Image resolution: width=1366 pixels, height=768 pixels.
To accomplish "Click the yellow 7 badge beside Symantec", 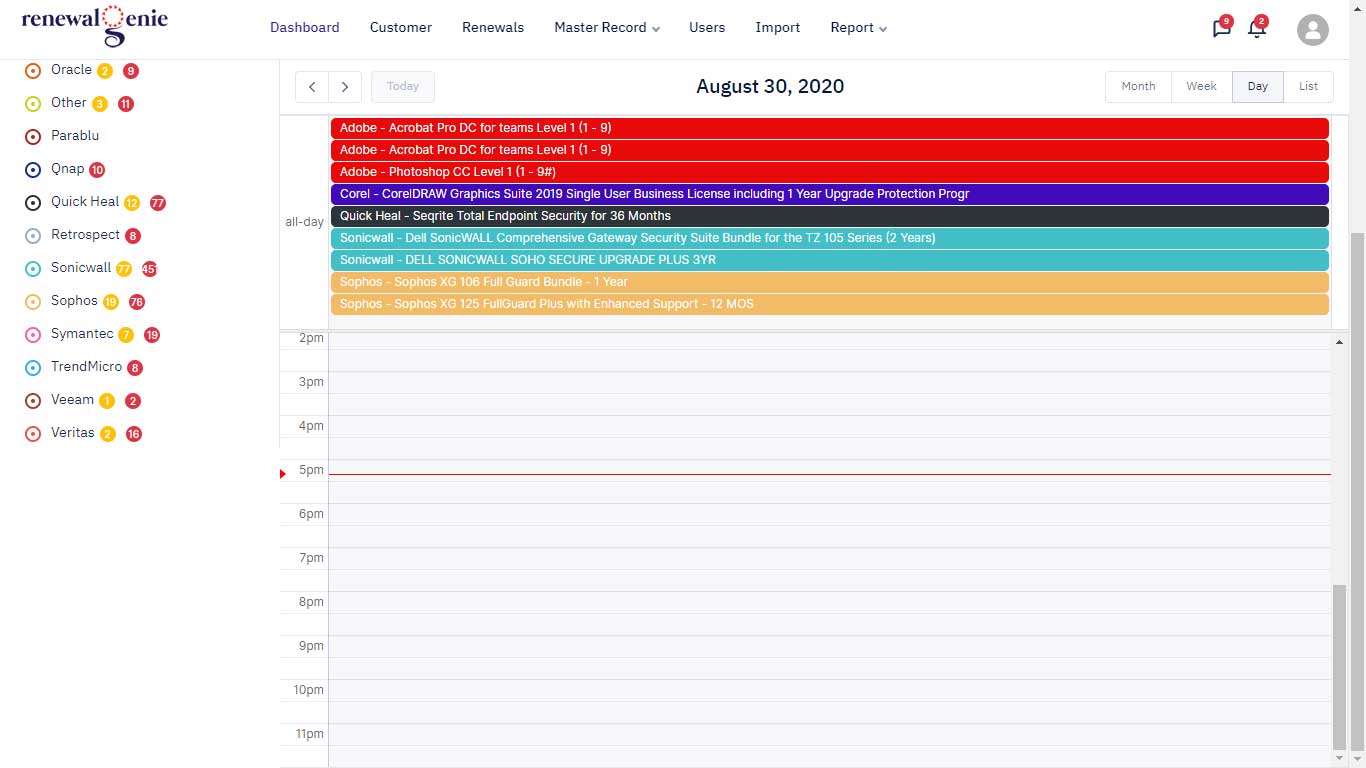I will [x=126, y=335].
